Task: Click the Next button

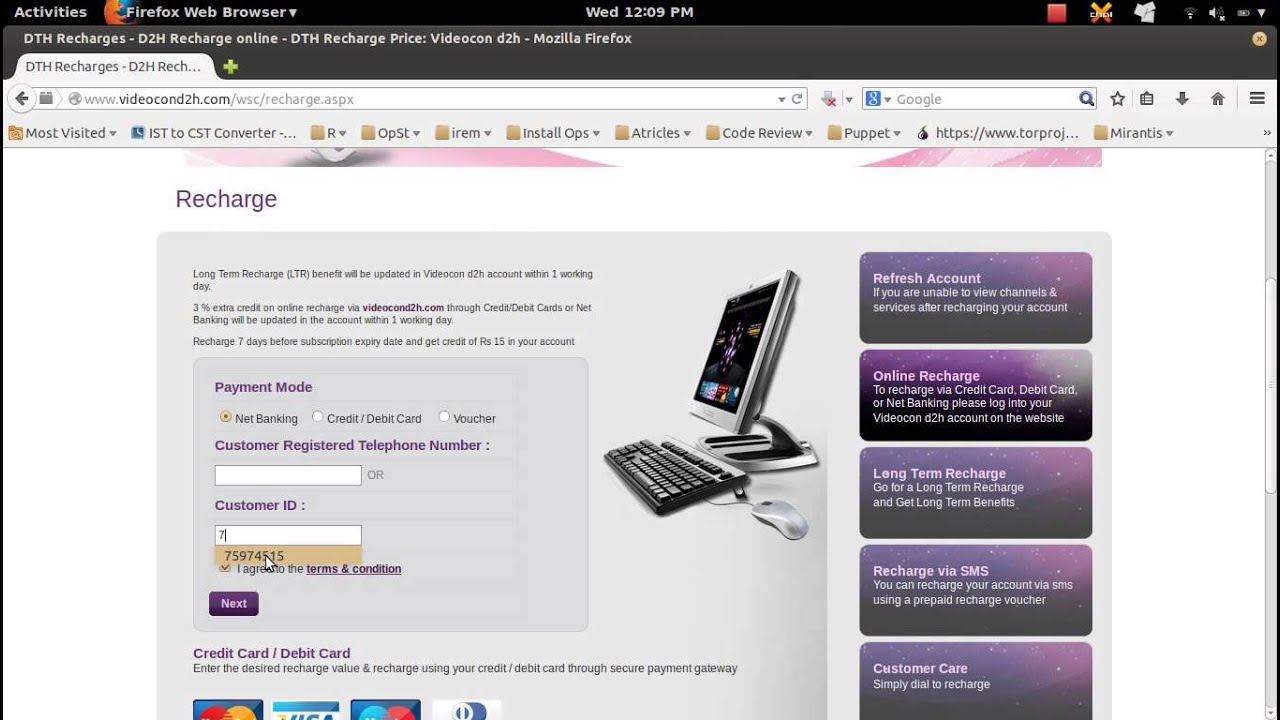Action: click(234, 604)
